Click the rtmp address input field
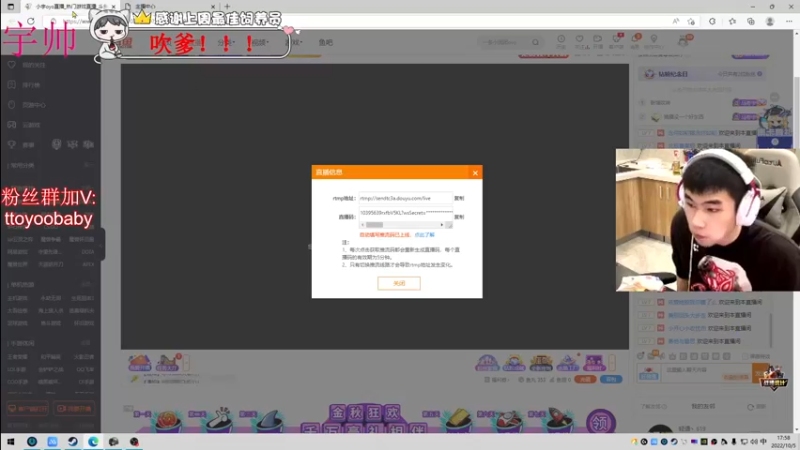This screenshot has height=450, width=800. click(406, 198)
